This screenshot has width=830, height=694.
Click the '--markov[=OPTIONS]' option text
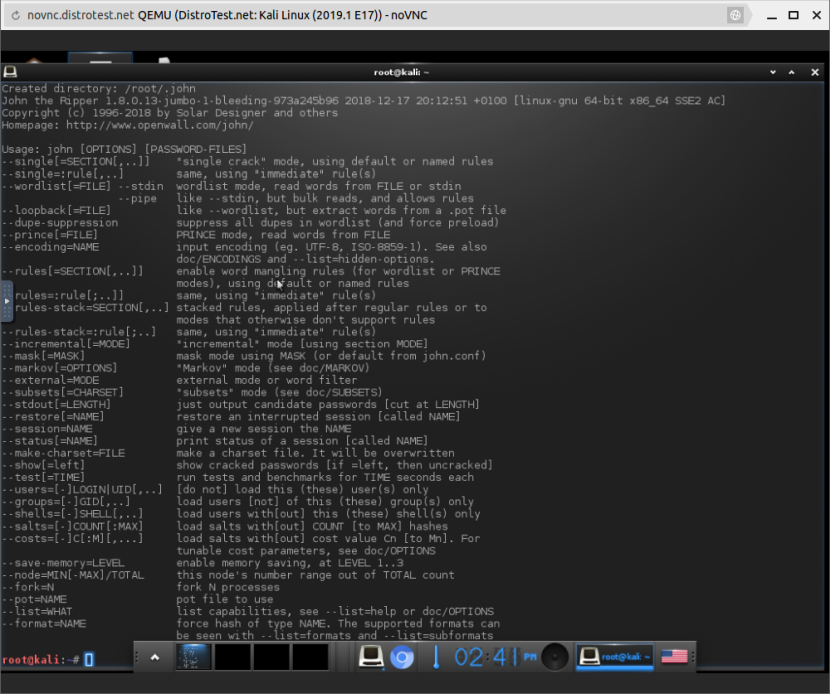(59, 367)
